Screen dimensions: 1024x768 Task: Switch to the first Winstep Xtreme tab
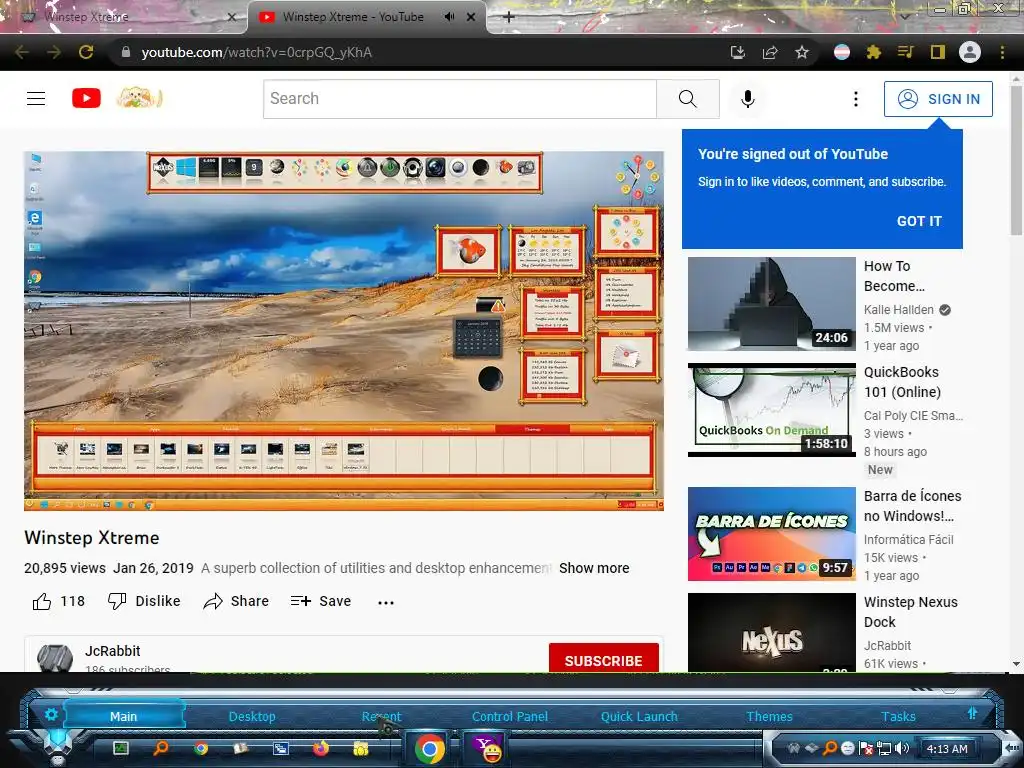124,17
